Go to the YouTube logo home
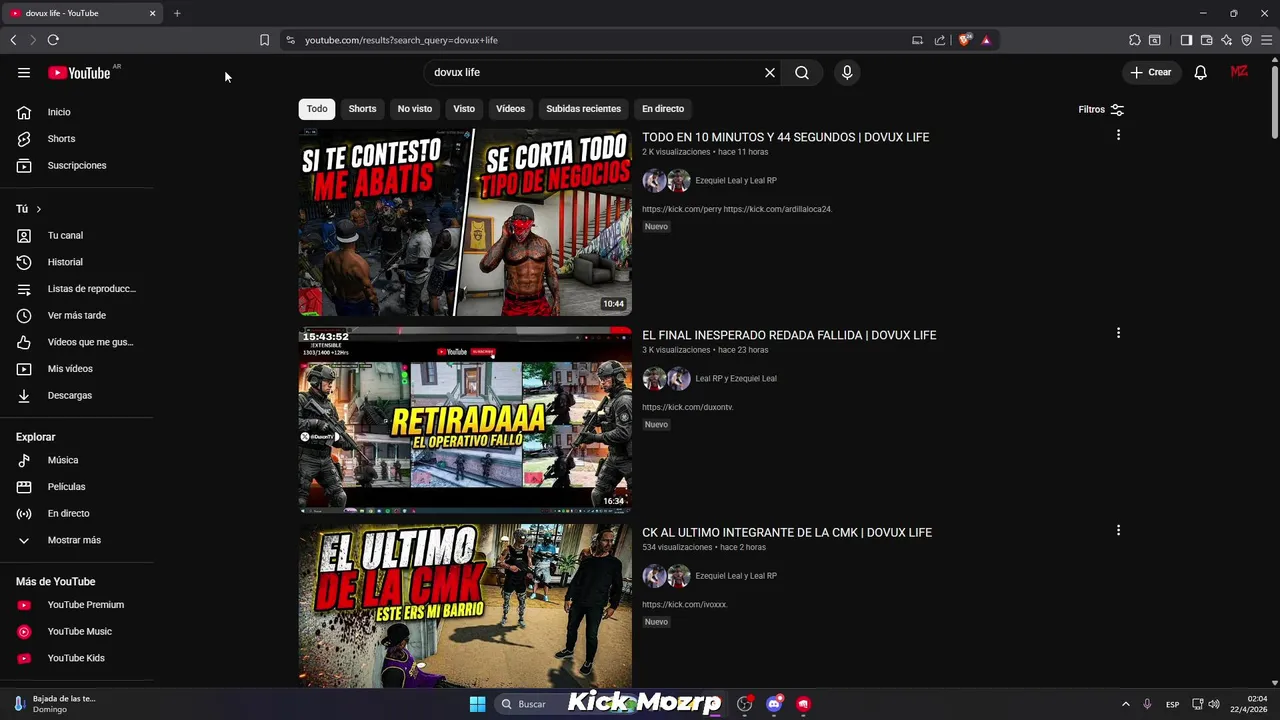1280x720 pixels. click(79, 73)
